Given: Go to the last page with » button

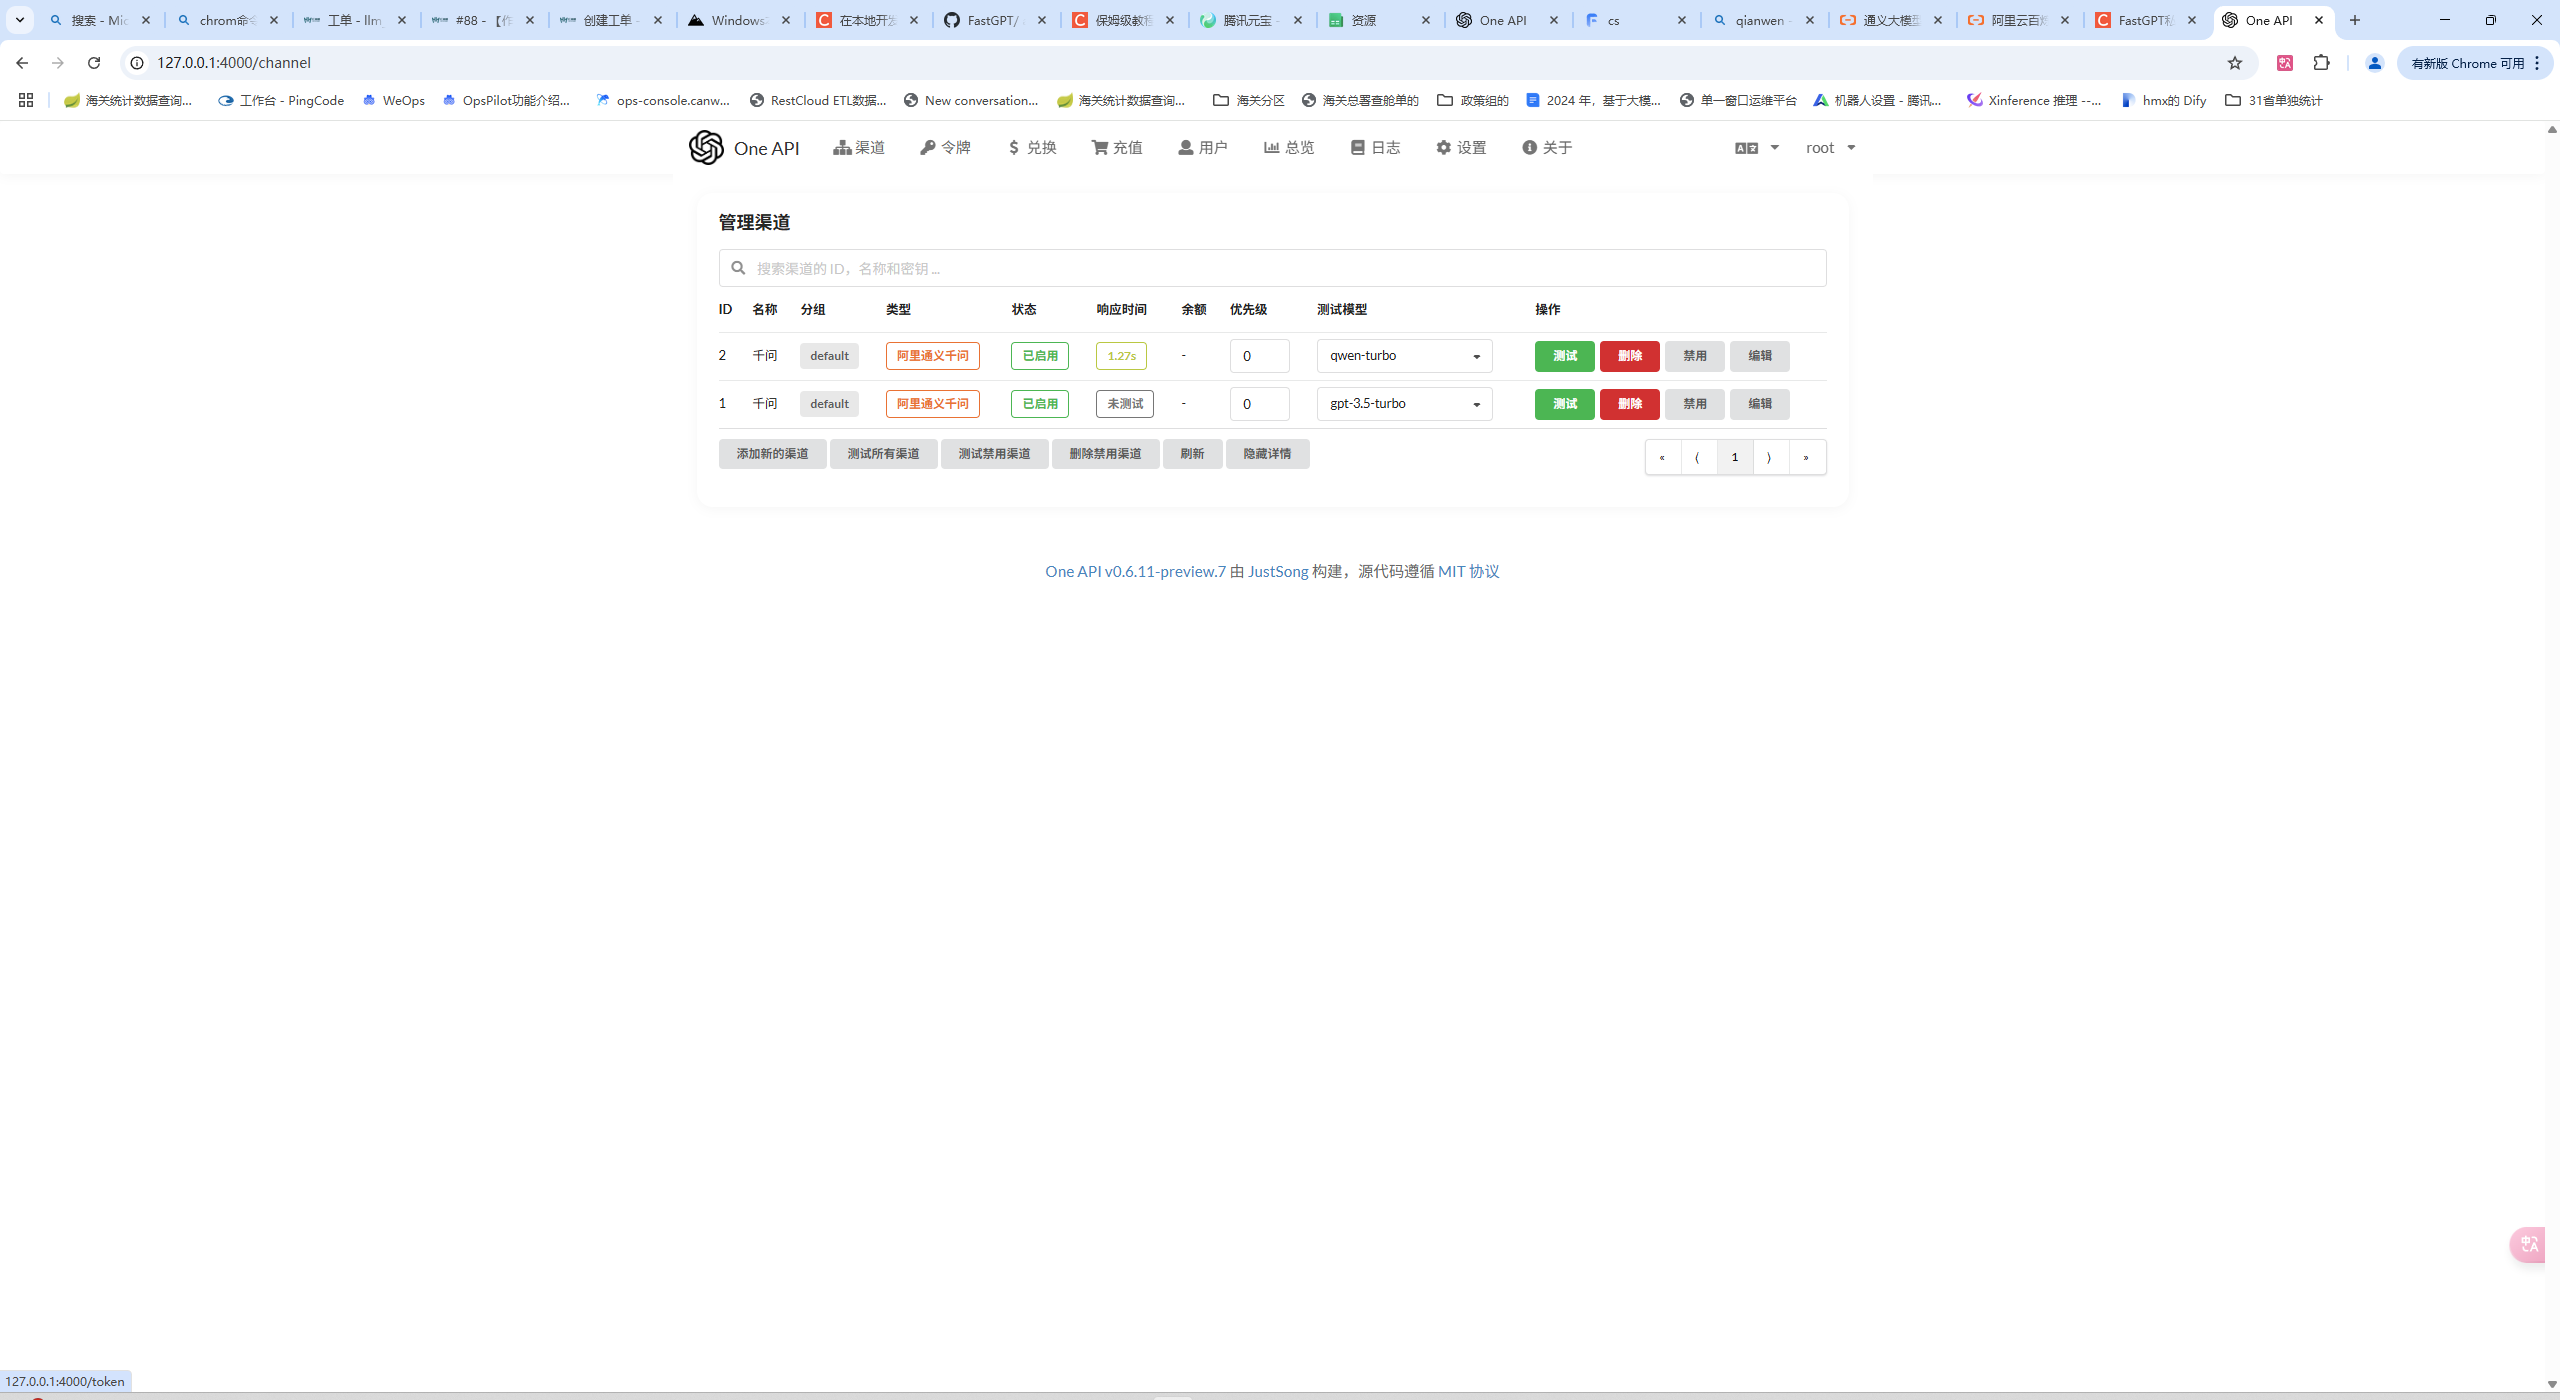Looking at the screenshot, I should click(x=1806, y=457).
